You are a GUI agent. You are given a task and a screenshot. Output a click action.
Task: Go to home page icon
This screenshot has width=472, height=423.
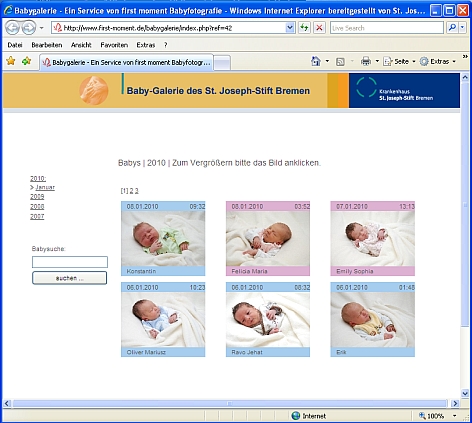click(x=316, y=61)
